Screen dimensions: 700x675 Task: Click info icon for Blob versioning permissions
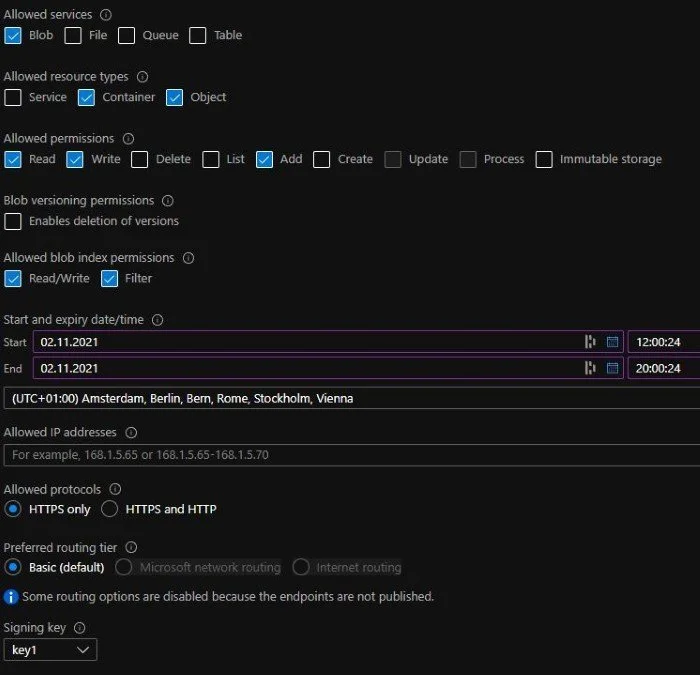(x=168, y=201)
